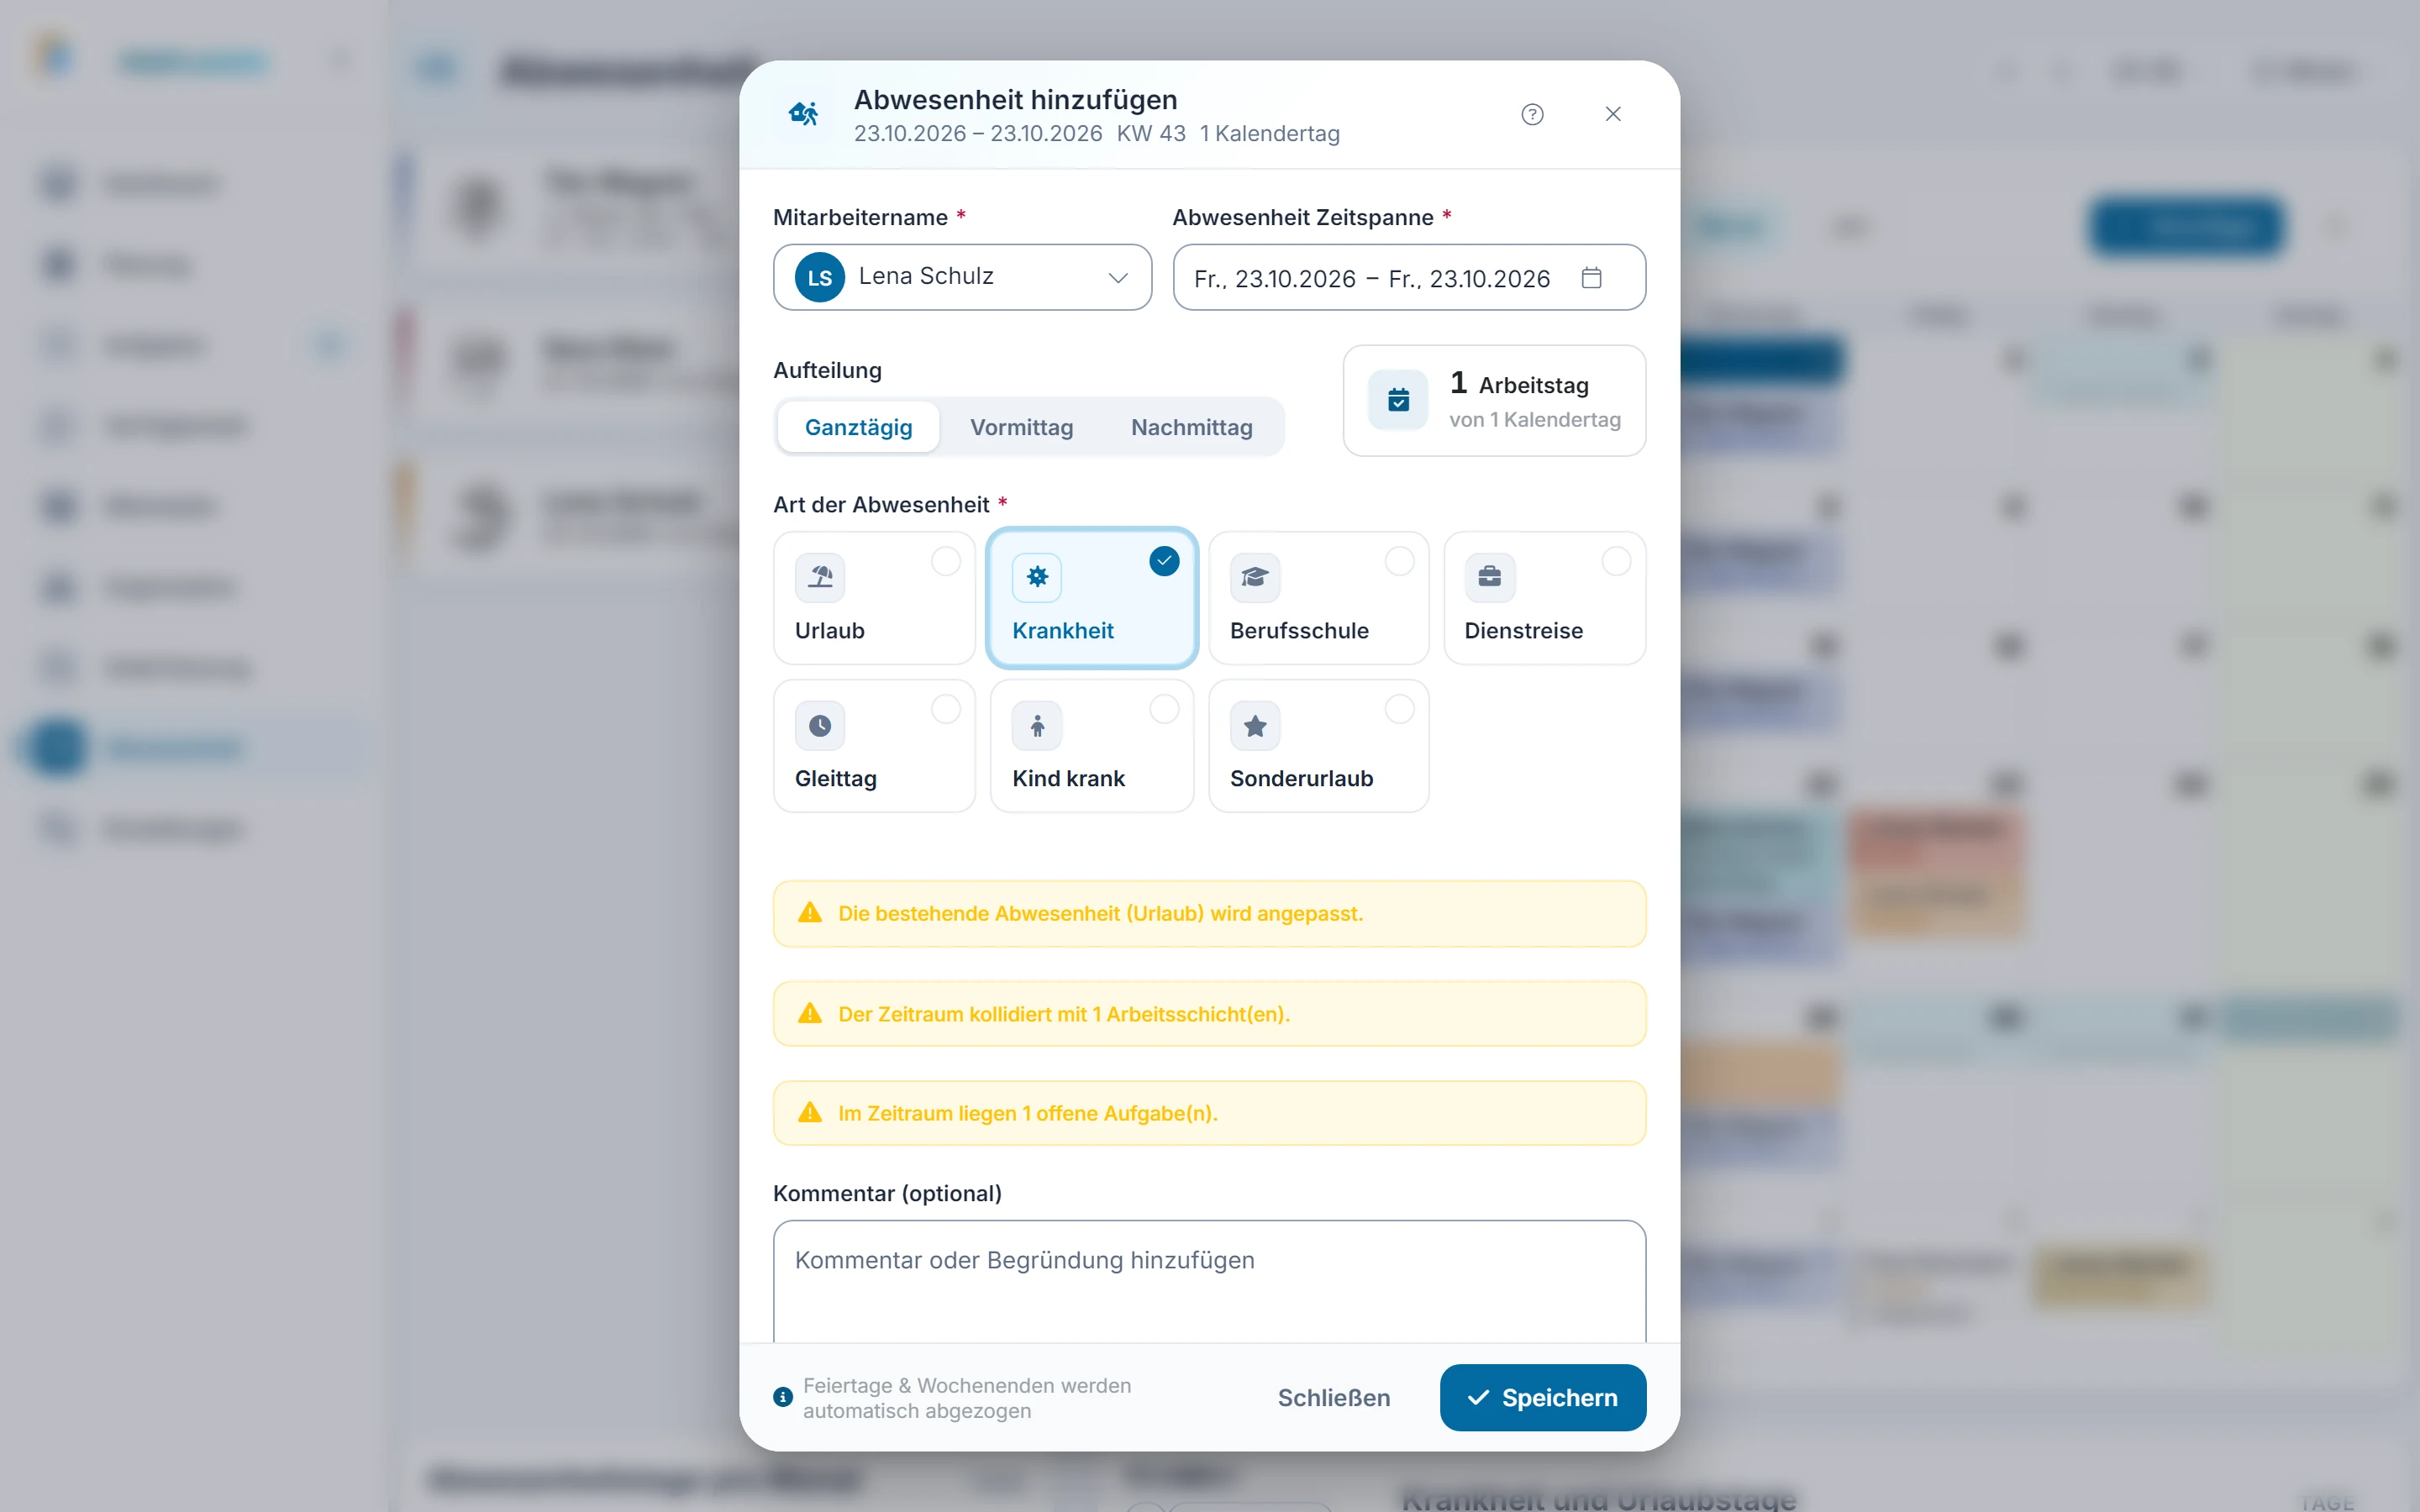Viewport: 2420px width, 1512px height.
Task: Switch to the Nachmittag option
Action: click(1191, 427)
